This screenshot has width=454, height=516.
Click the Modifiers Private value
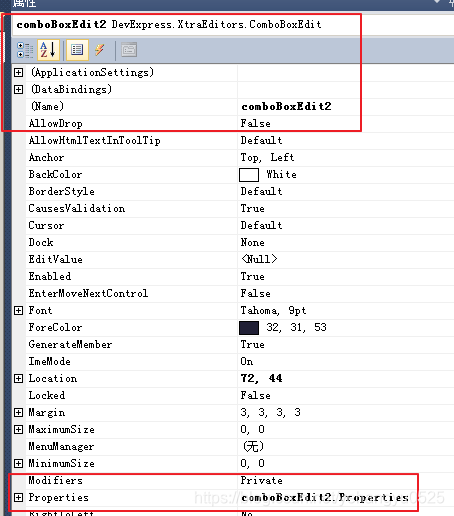[262, 481]
